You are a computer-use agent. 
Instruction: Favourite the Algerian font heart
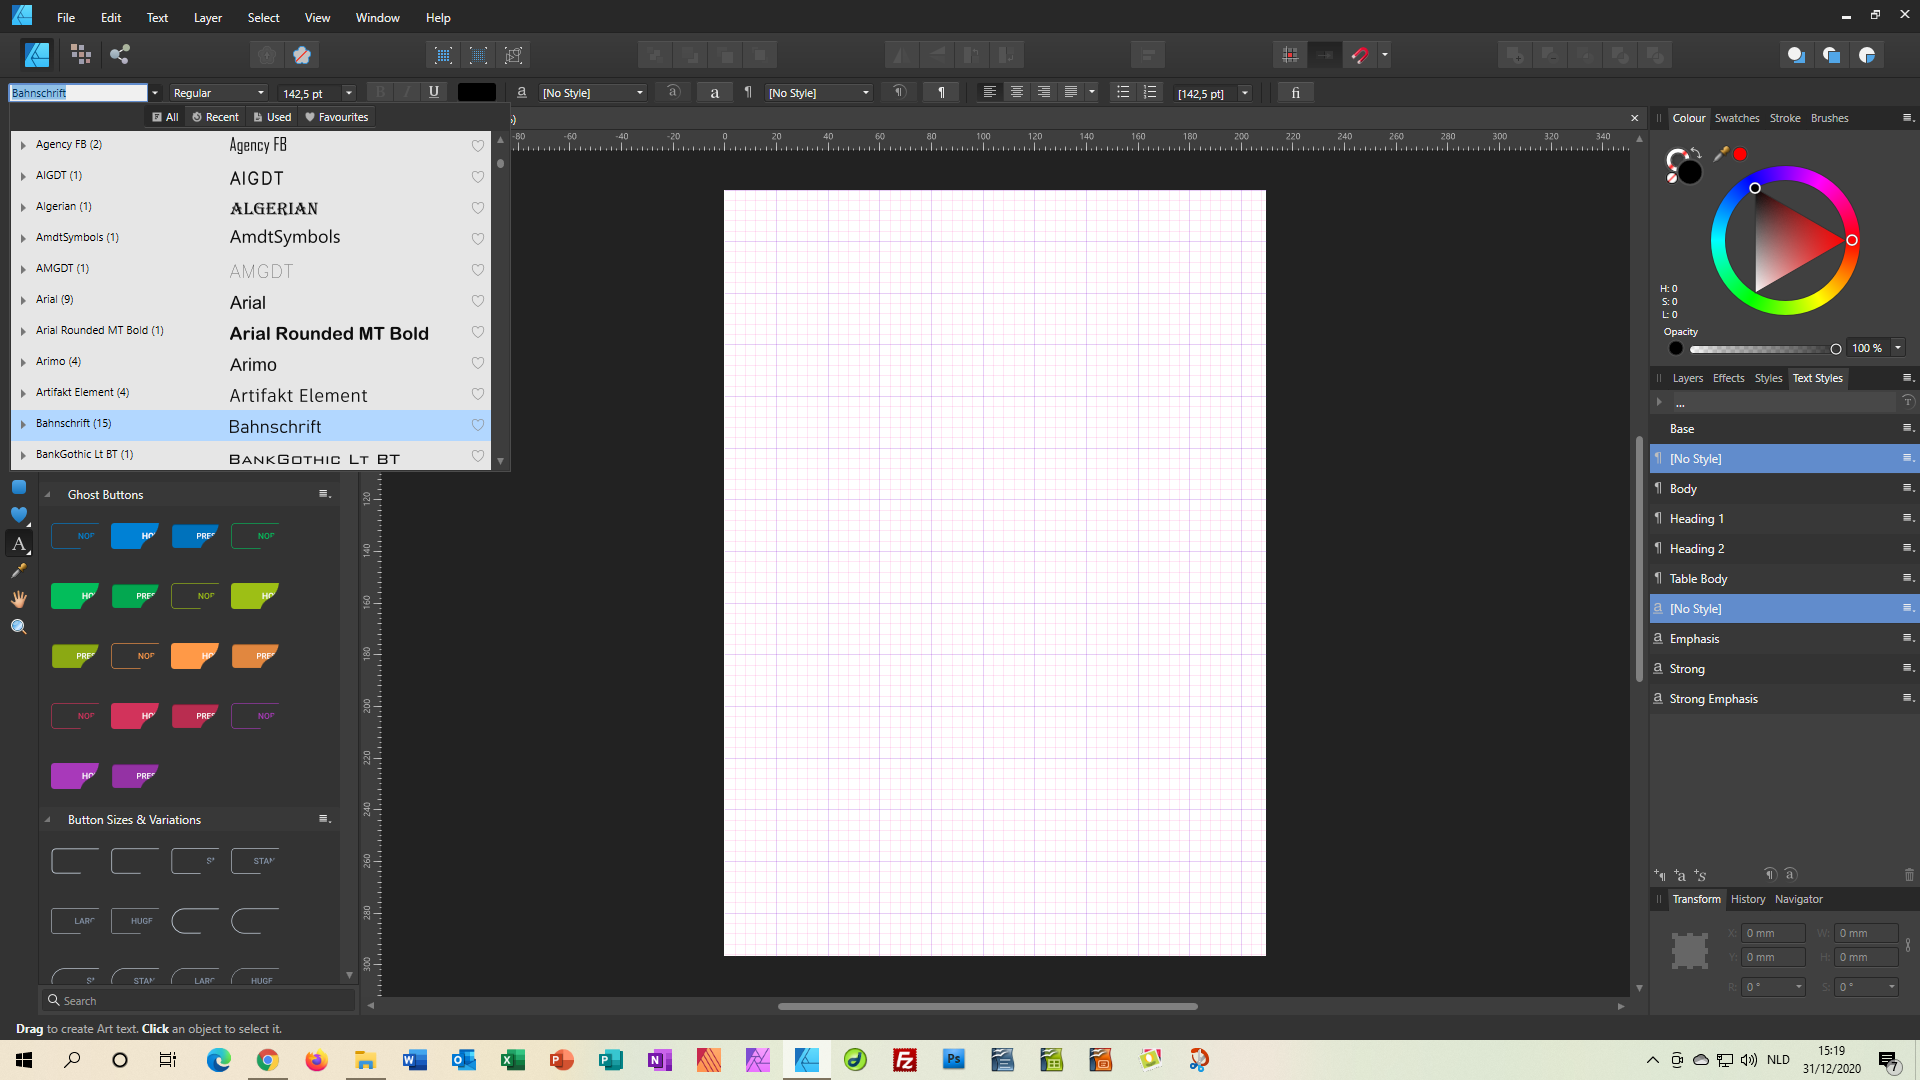click(x=478, y=208)
